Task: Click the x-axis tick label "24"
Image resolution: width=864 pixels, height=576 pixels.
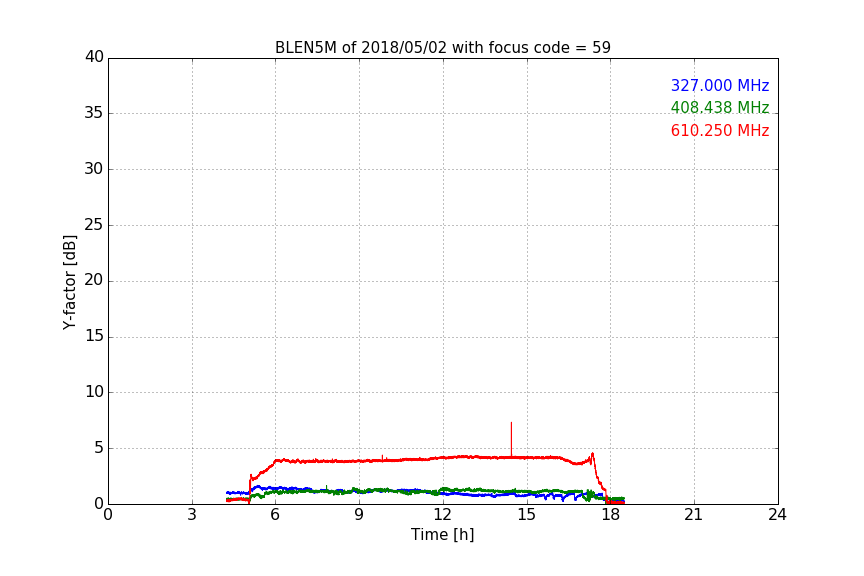Action: [x=777, y=515]
